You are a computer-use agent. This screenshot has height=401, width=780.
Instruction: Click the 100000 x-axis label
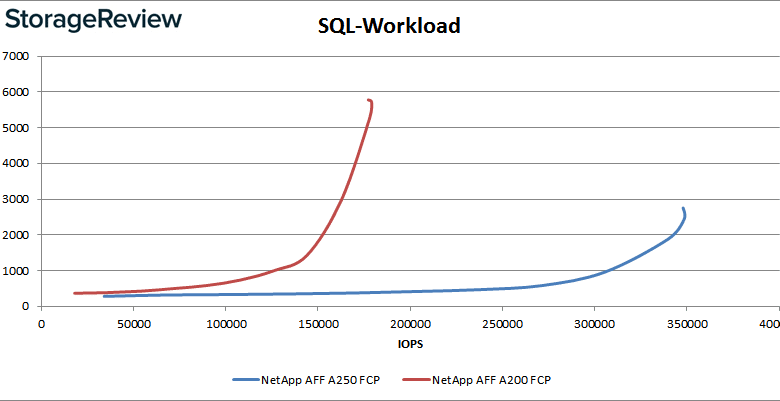[226, 324]
